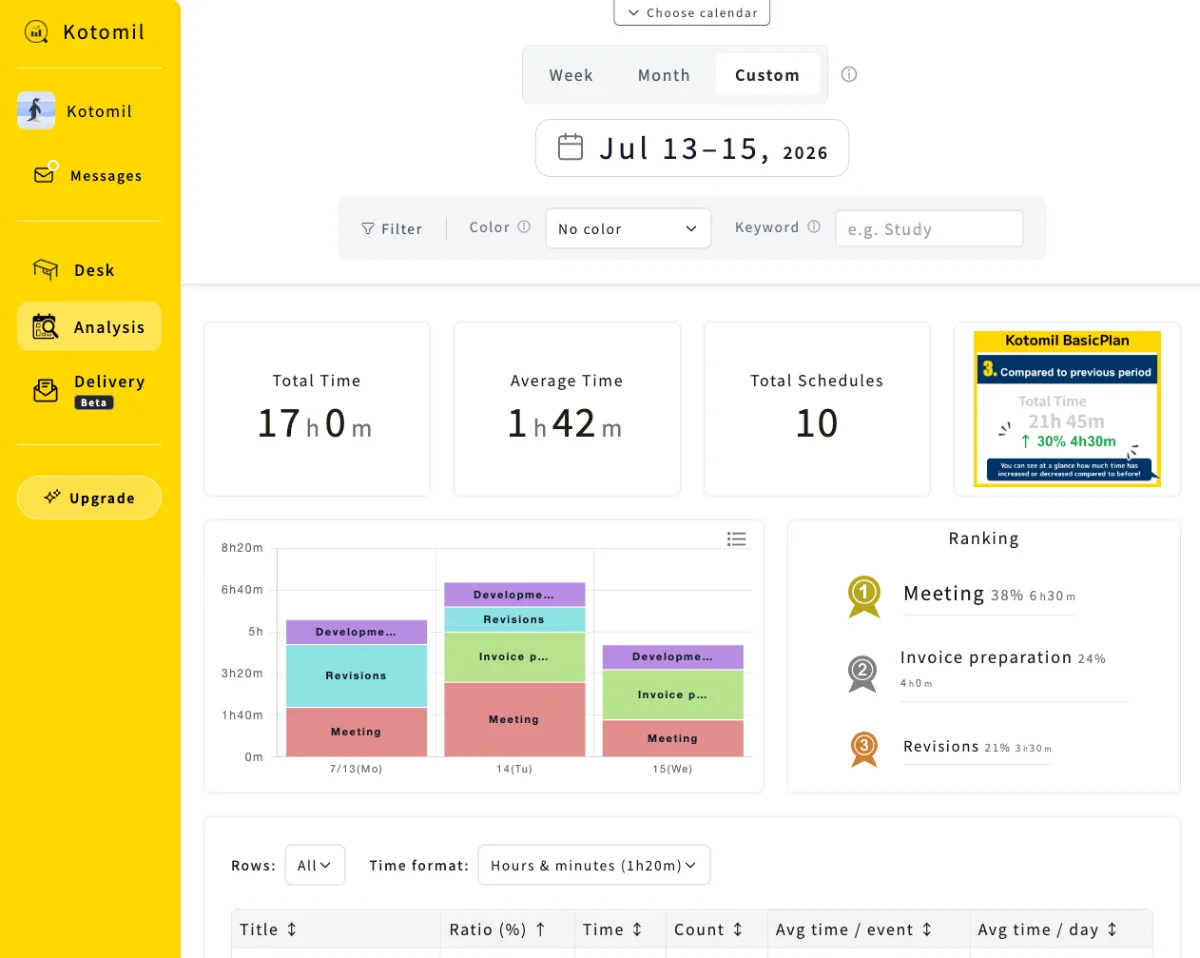Click the Total Time 17h0m card
The width and height of the screenshot is (1200, 958).
[x=317, y=409]
